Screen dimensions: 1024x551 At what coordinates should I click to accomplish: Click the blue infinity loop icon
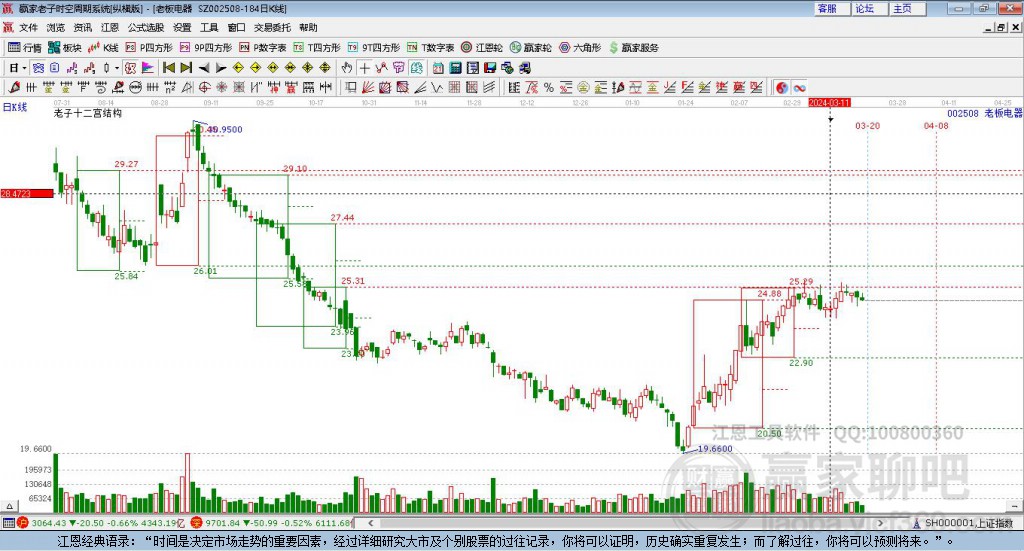coord(799,87)
